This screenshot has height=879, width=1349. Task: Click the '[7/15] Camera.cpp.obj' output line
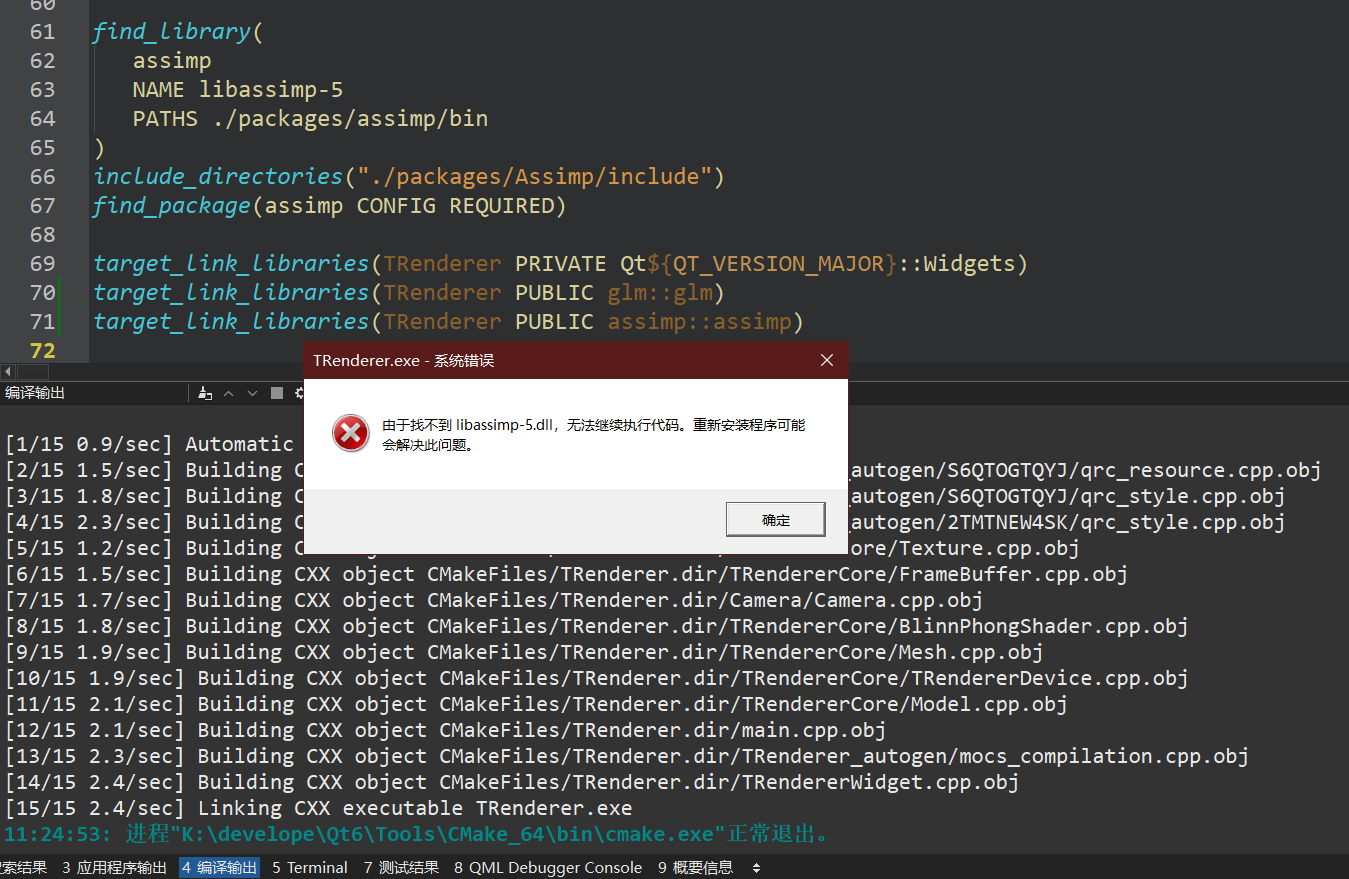point(493,600)
